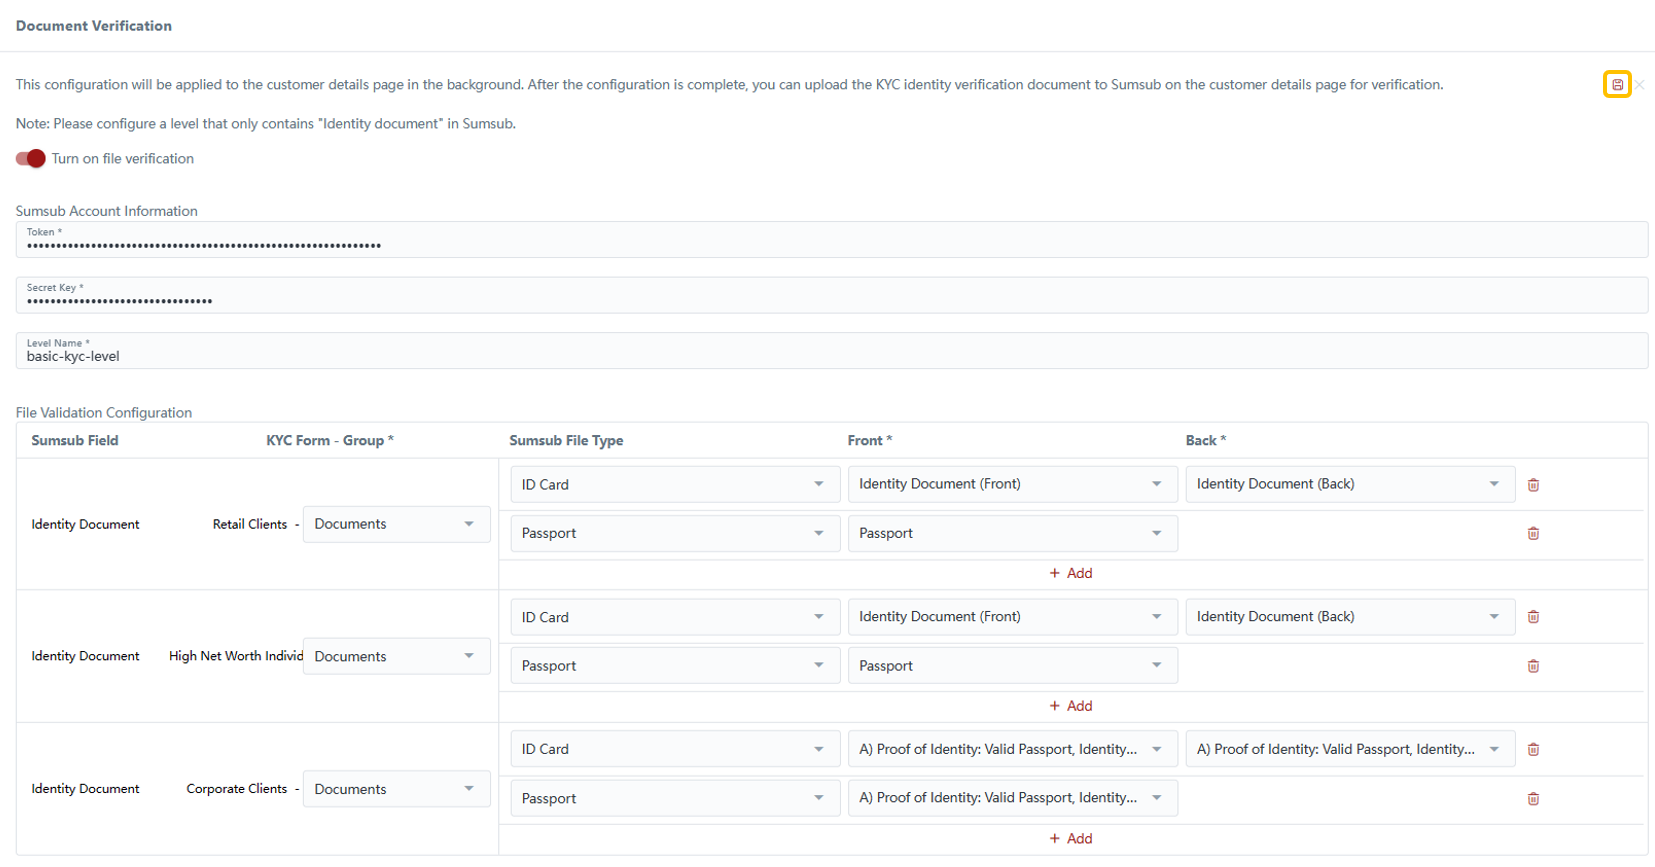Click the Token input field
Screen dimensions: 1655x867
(830, 243)
